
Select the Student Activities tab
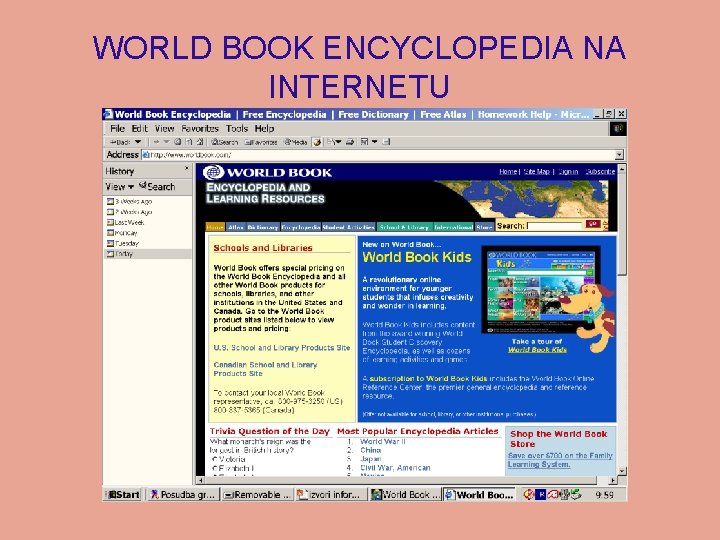[348, 227]
